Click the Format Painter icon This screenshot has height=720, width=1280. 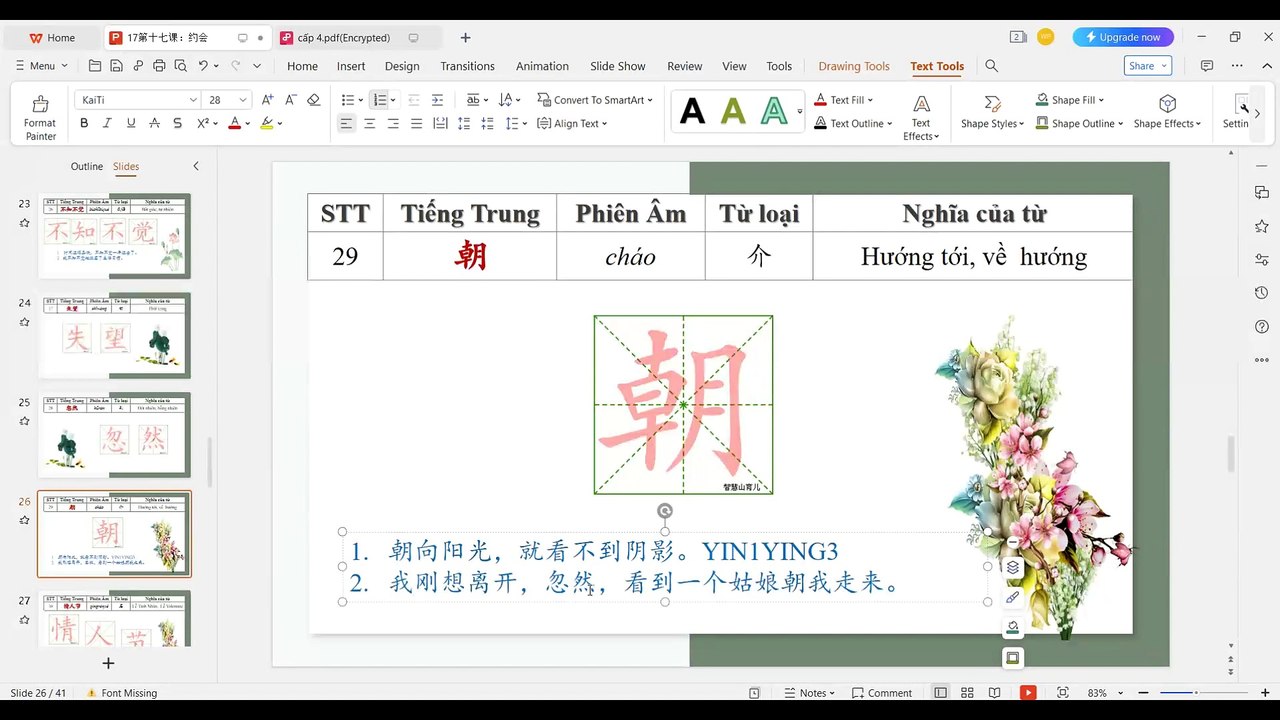click(40, 104)
